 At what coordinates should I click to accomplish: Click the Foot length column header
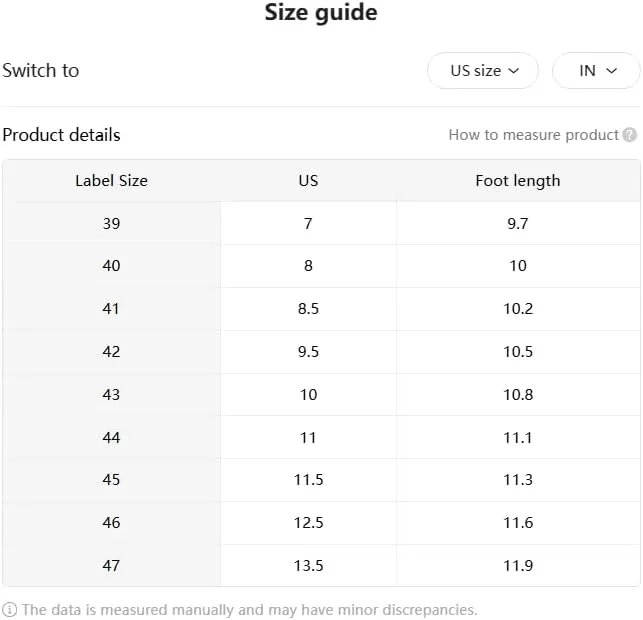point(517,181)
